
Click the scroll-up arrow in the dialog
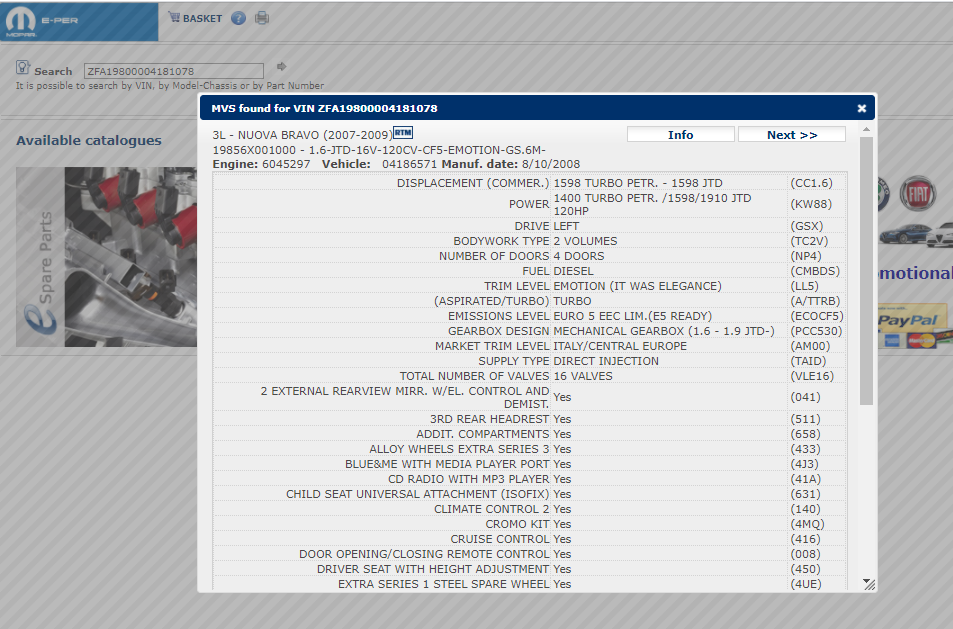click(x=866, y=129)
